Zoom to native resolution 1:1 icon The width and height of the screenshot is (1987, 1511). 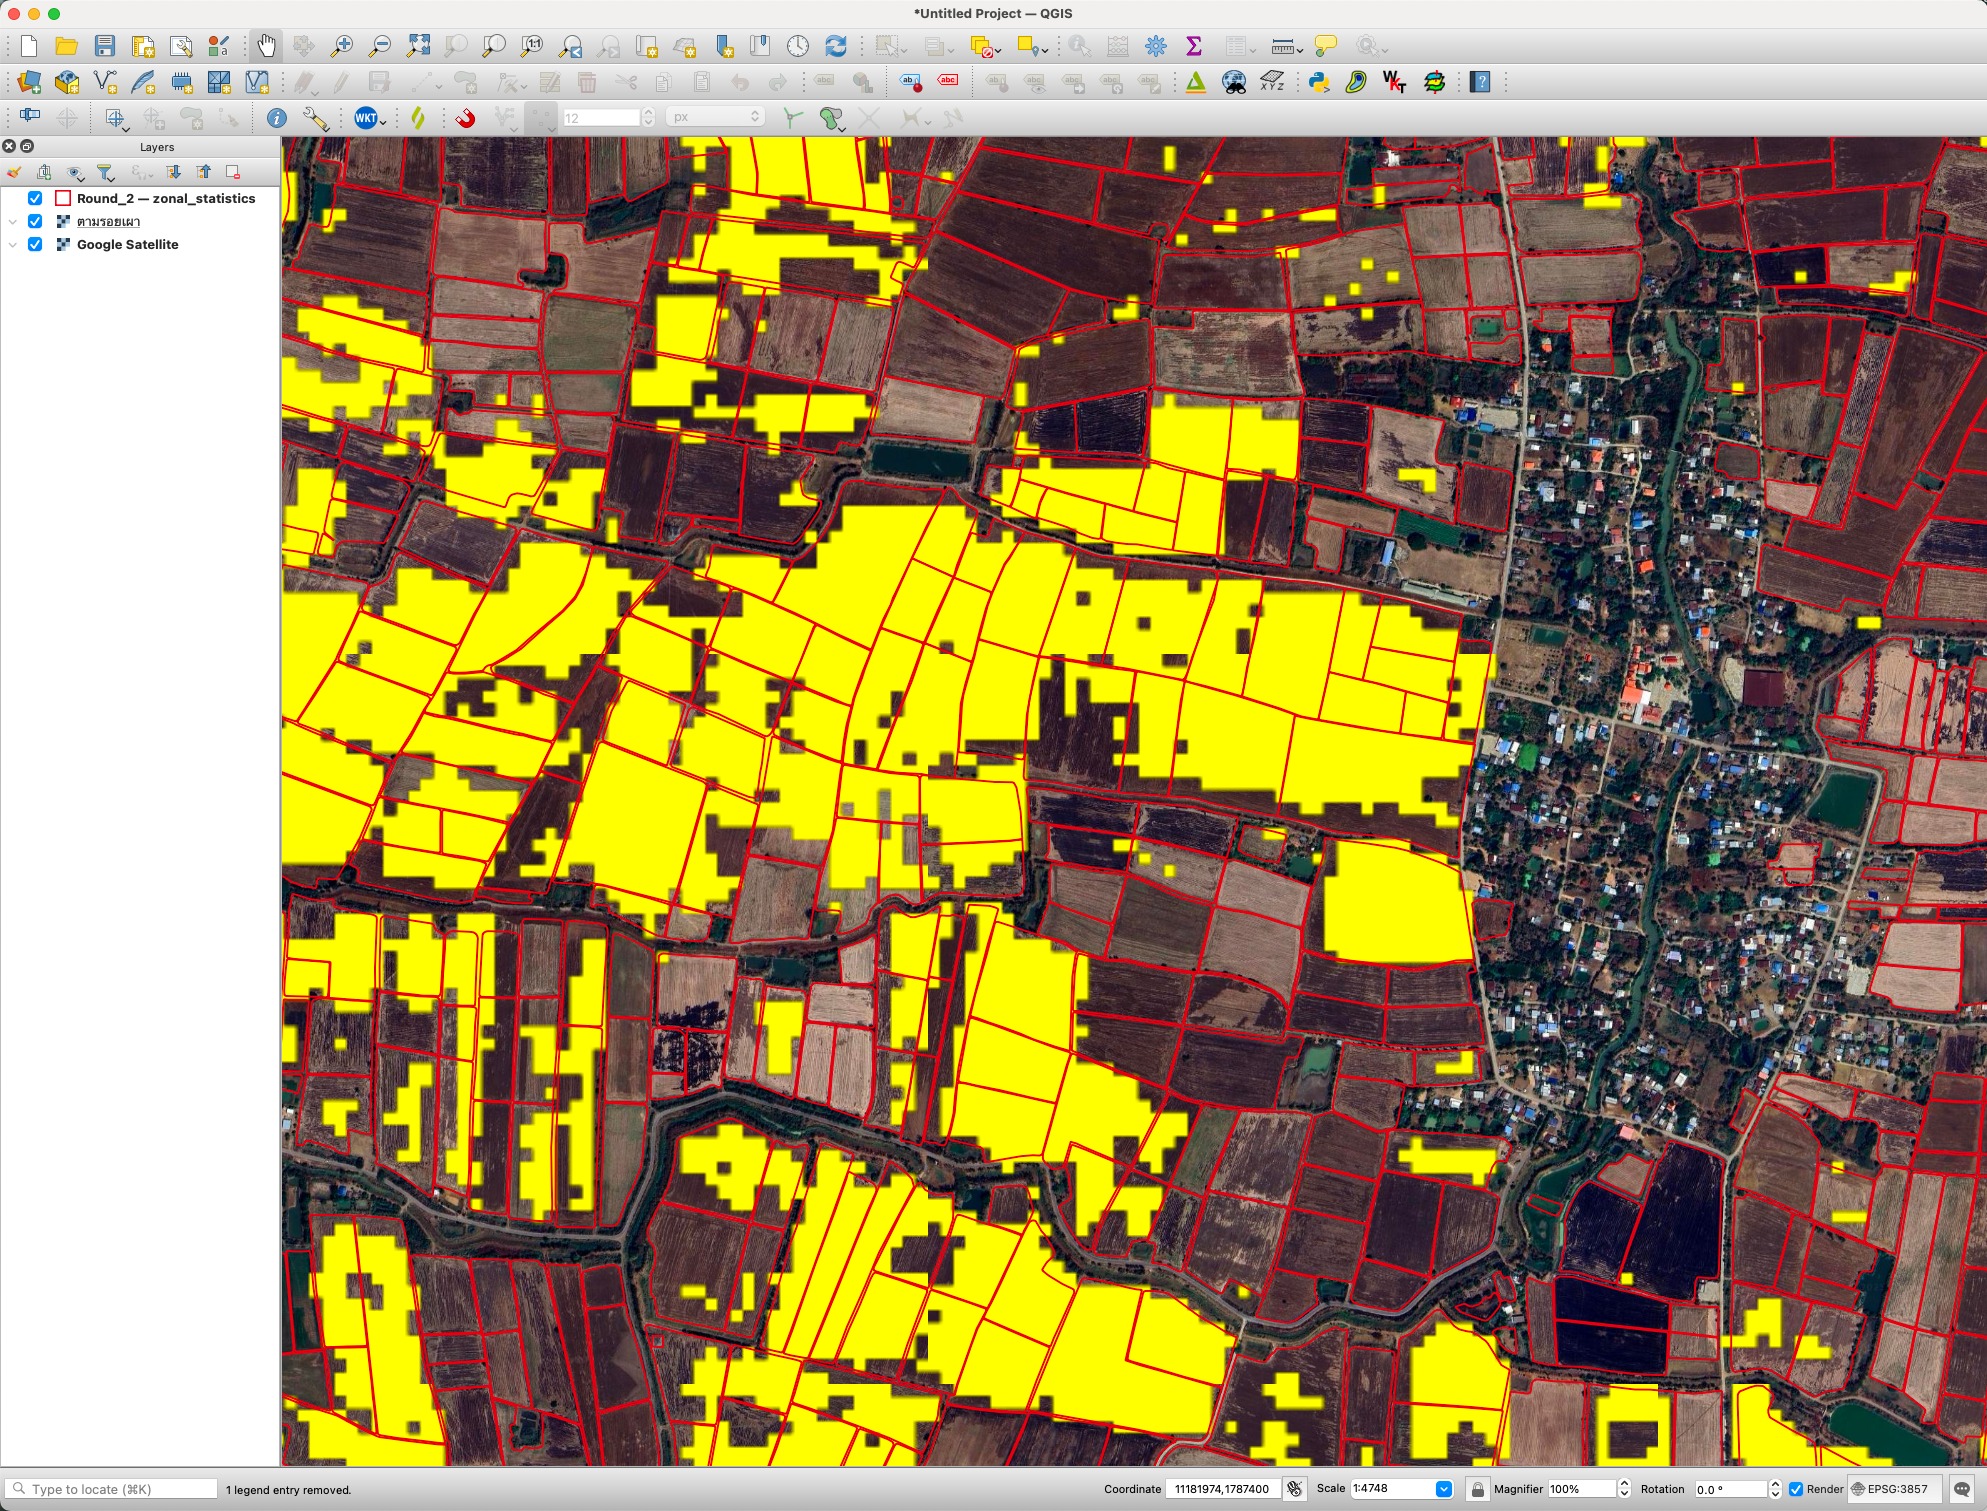(x=532, y=46)
